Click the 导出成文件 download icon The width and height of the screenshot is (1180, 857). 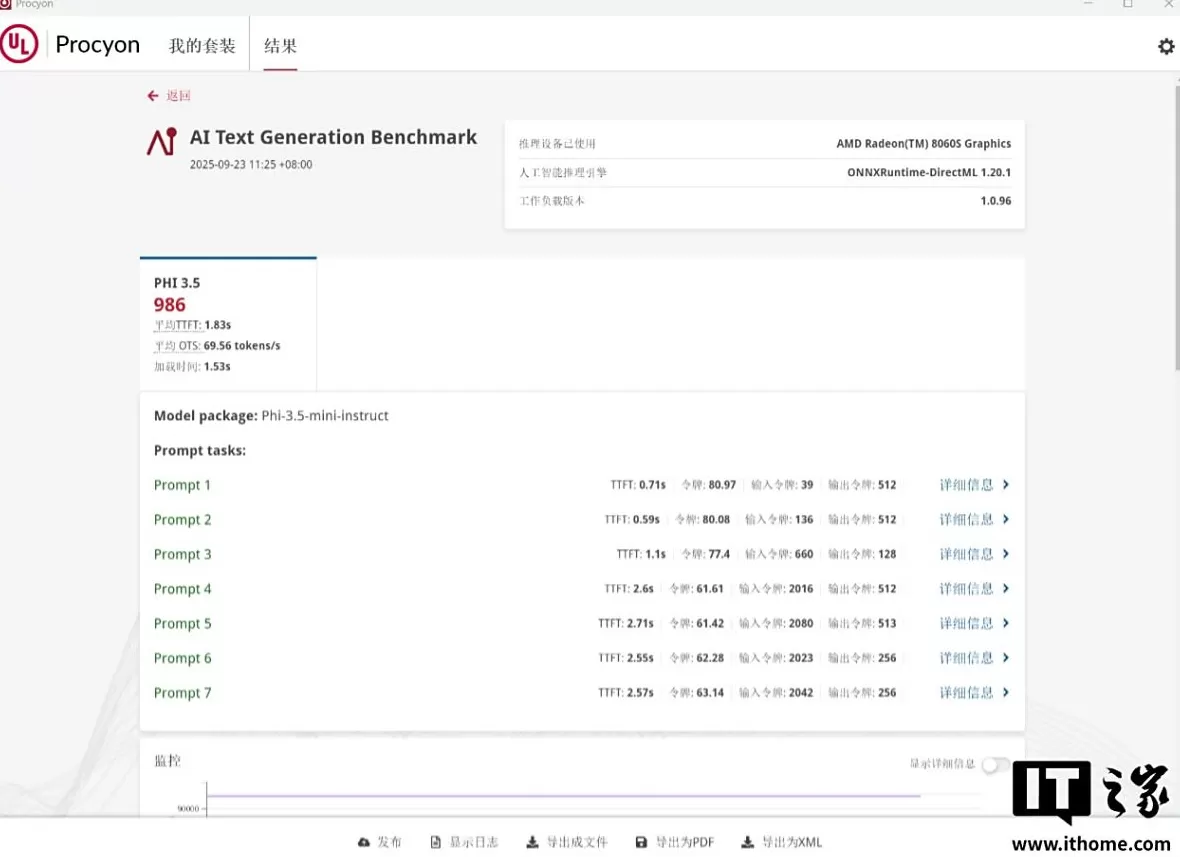[x=533, y=842]
